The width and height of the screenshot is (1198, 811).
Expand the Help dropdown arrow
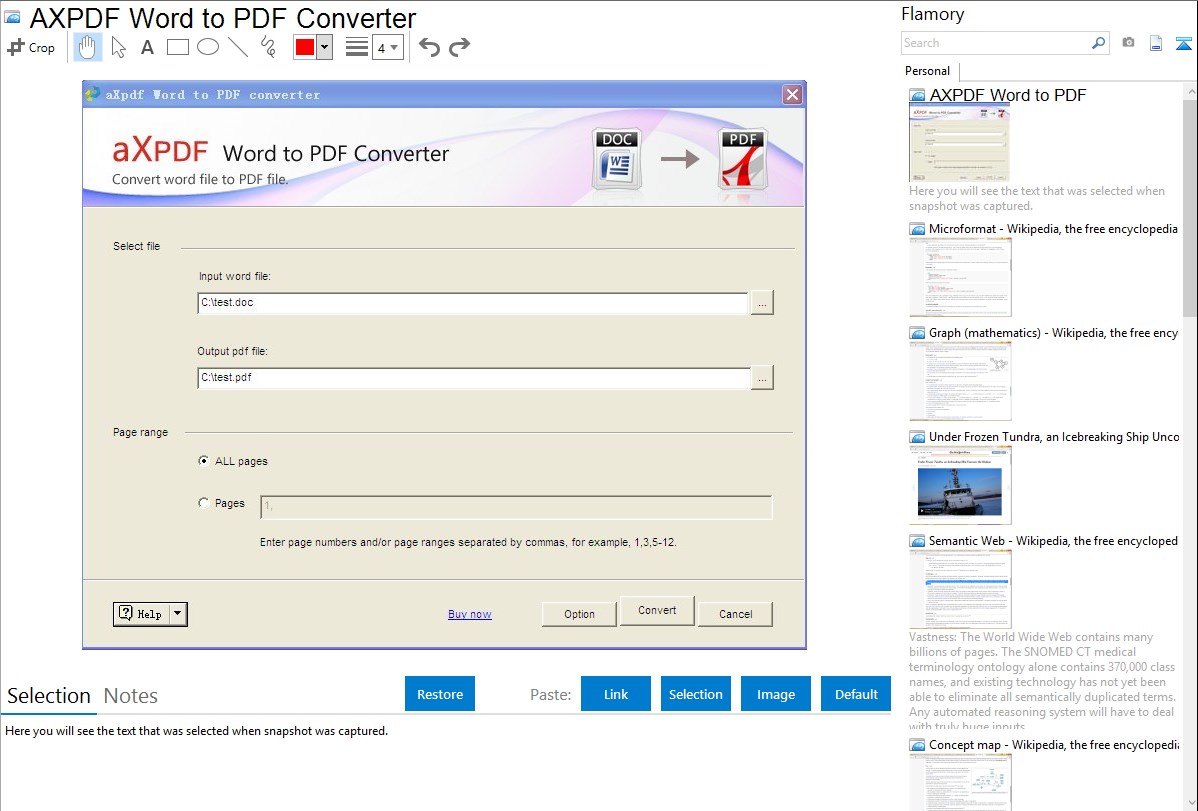pyautogui.click(x=177, y=614)
